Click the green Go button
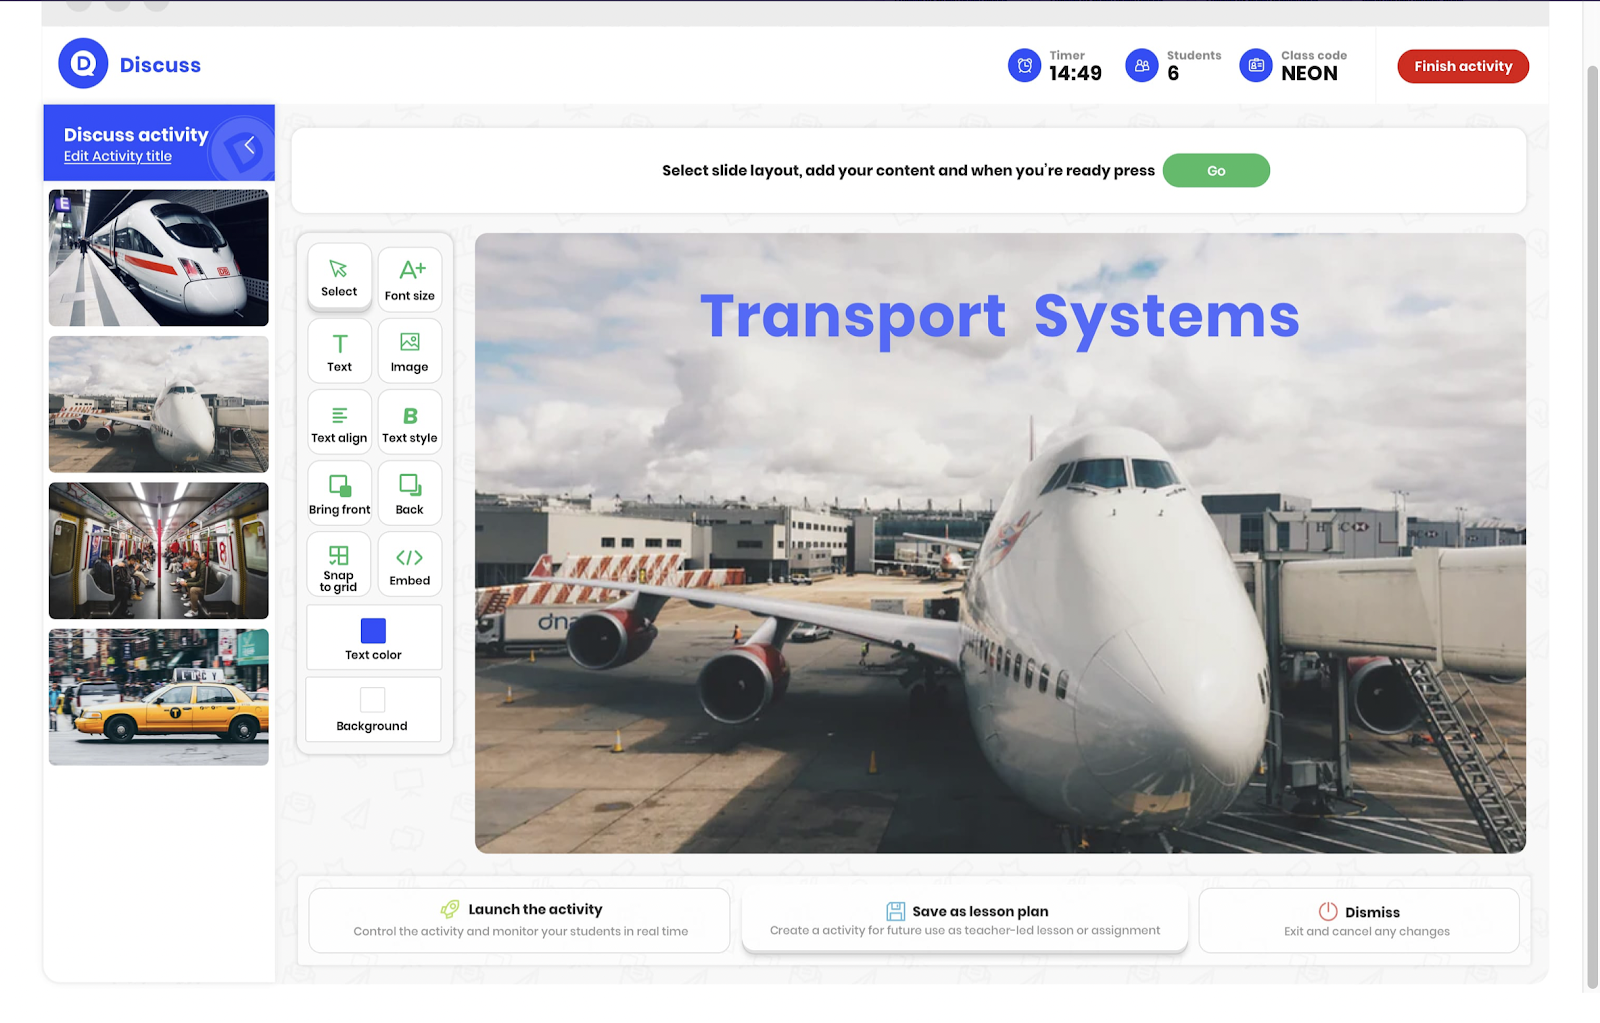The height and width of the screenshot is (1023, 1600). click(x=1216, y=170)
